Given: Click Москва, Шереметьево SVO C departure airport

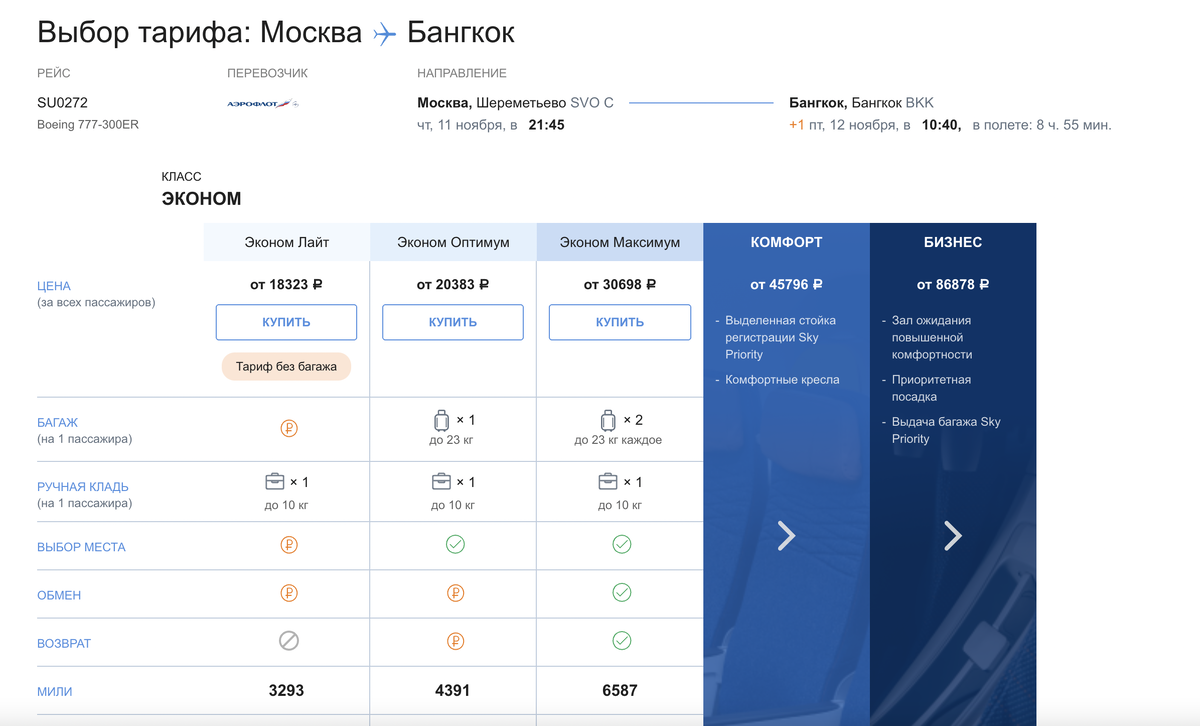Looking at the screenshot, I should point(515,102).
